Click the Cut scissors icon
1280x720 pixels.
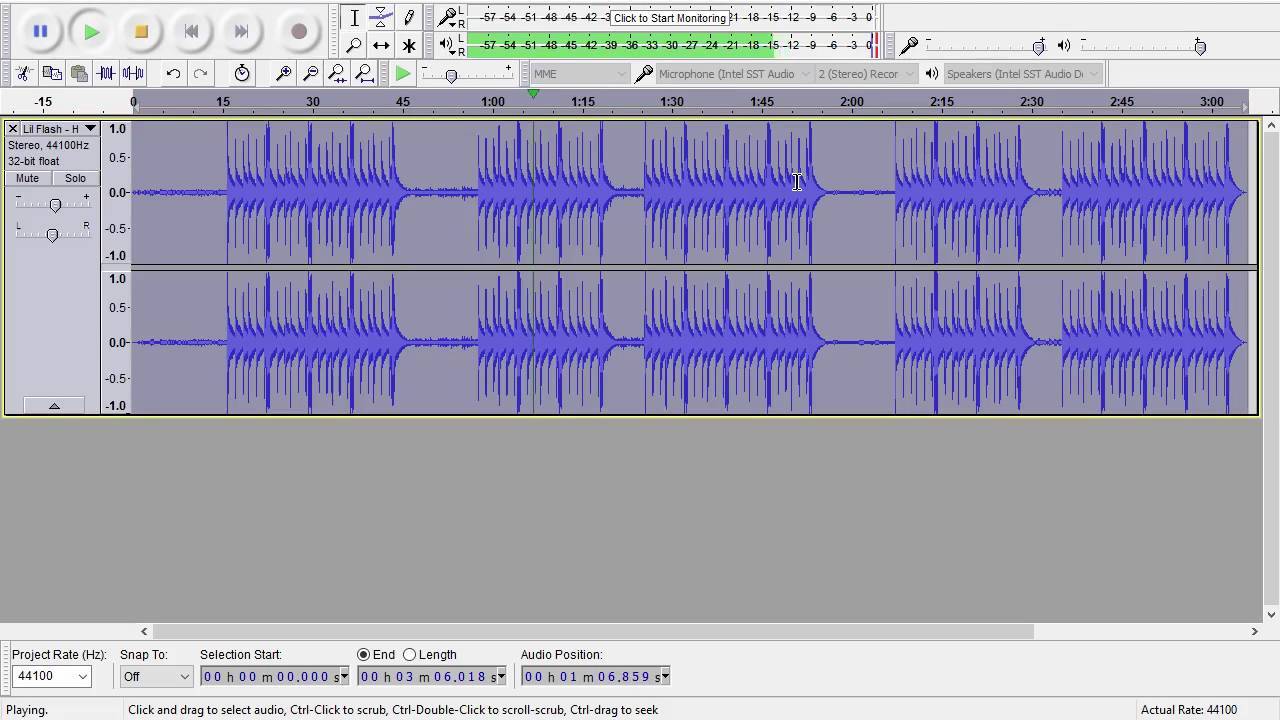coord(24,73)
